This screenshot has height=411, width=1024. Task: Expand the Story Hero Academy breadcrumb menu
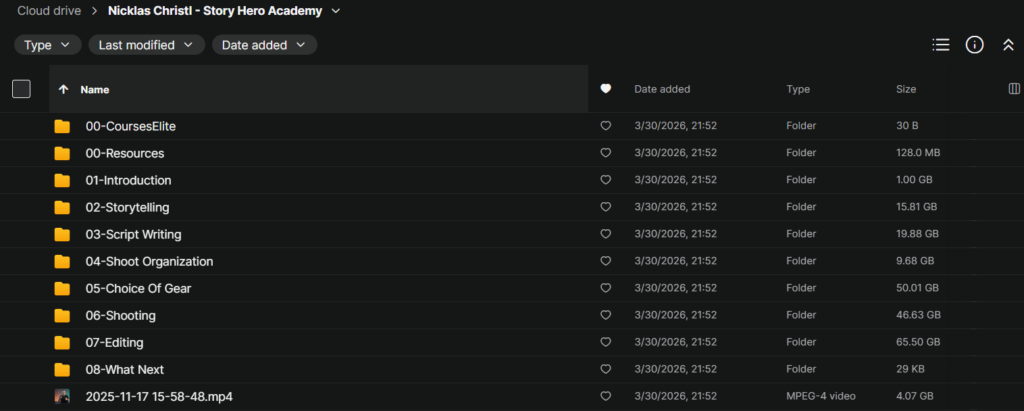pyautogui.click(x=335, y=11)
